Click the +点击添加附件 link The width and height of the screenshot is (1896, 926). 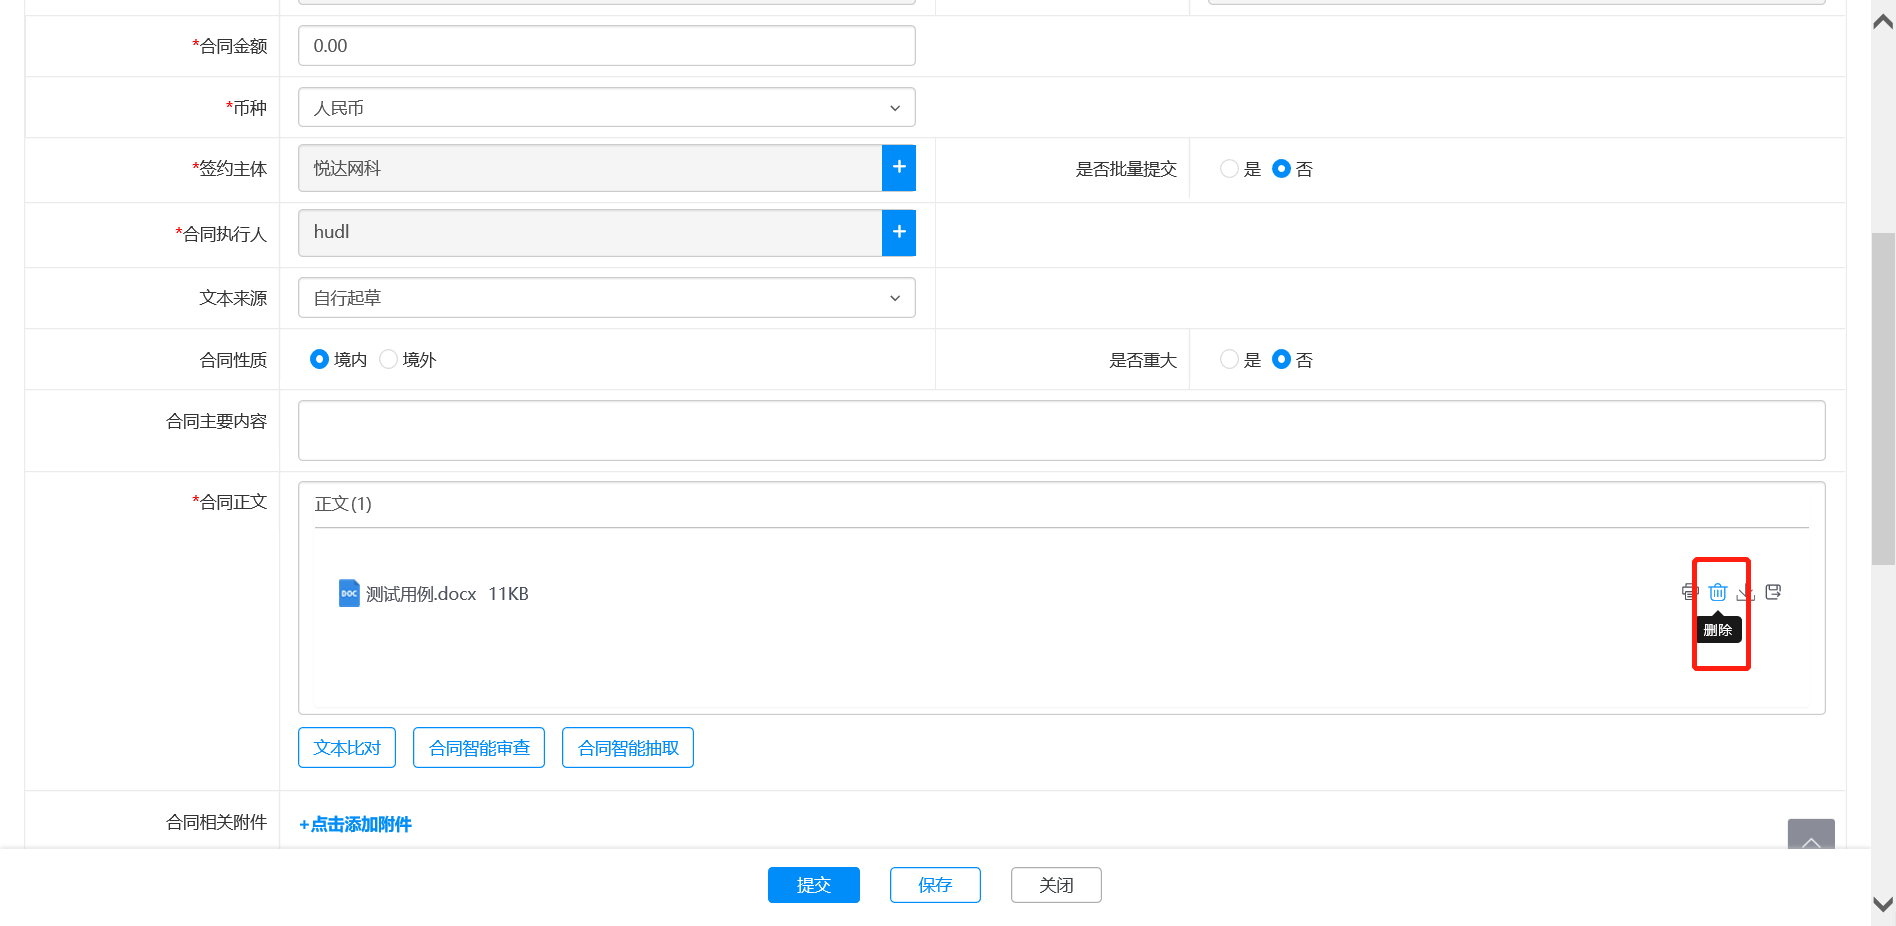[x=356, y=824]
